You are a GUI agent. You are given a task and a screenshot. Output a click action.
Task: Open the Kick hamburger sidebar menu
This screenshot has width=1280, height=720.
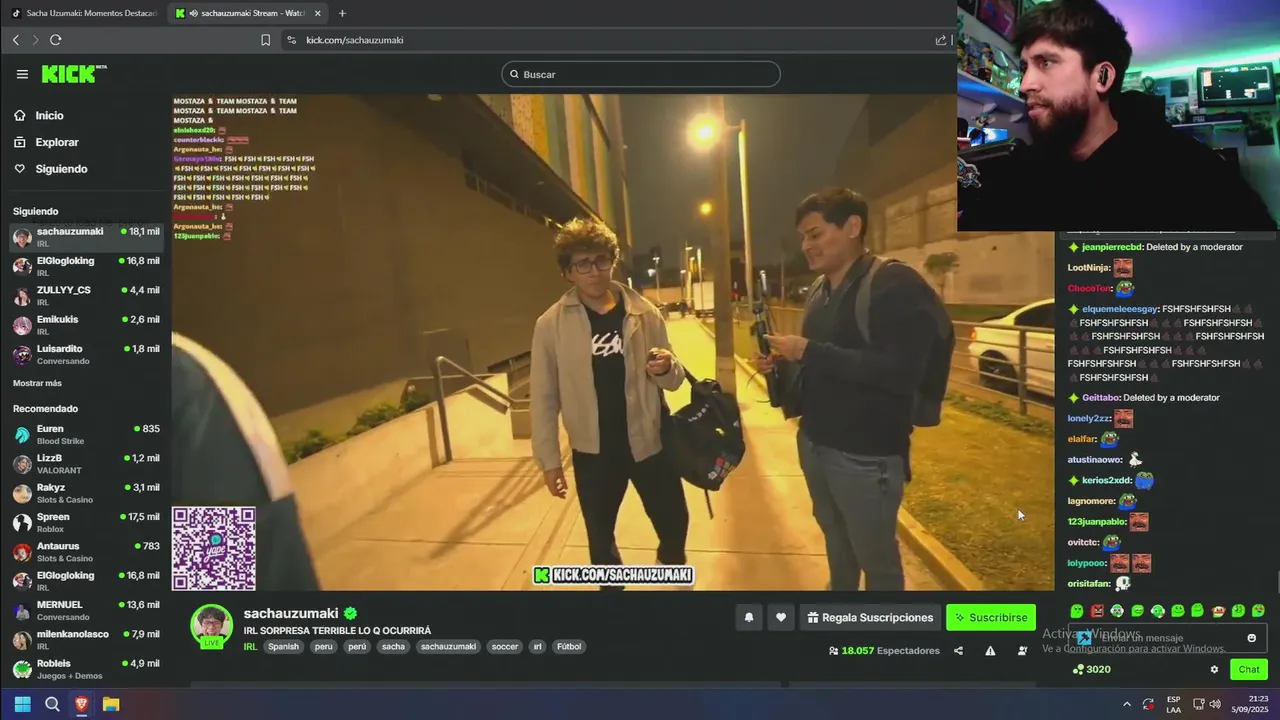pos(22,74)
